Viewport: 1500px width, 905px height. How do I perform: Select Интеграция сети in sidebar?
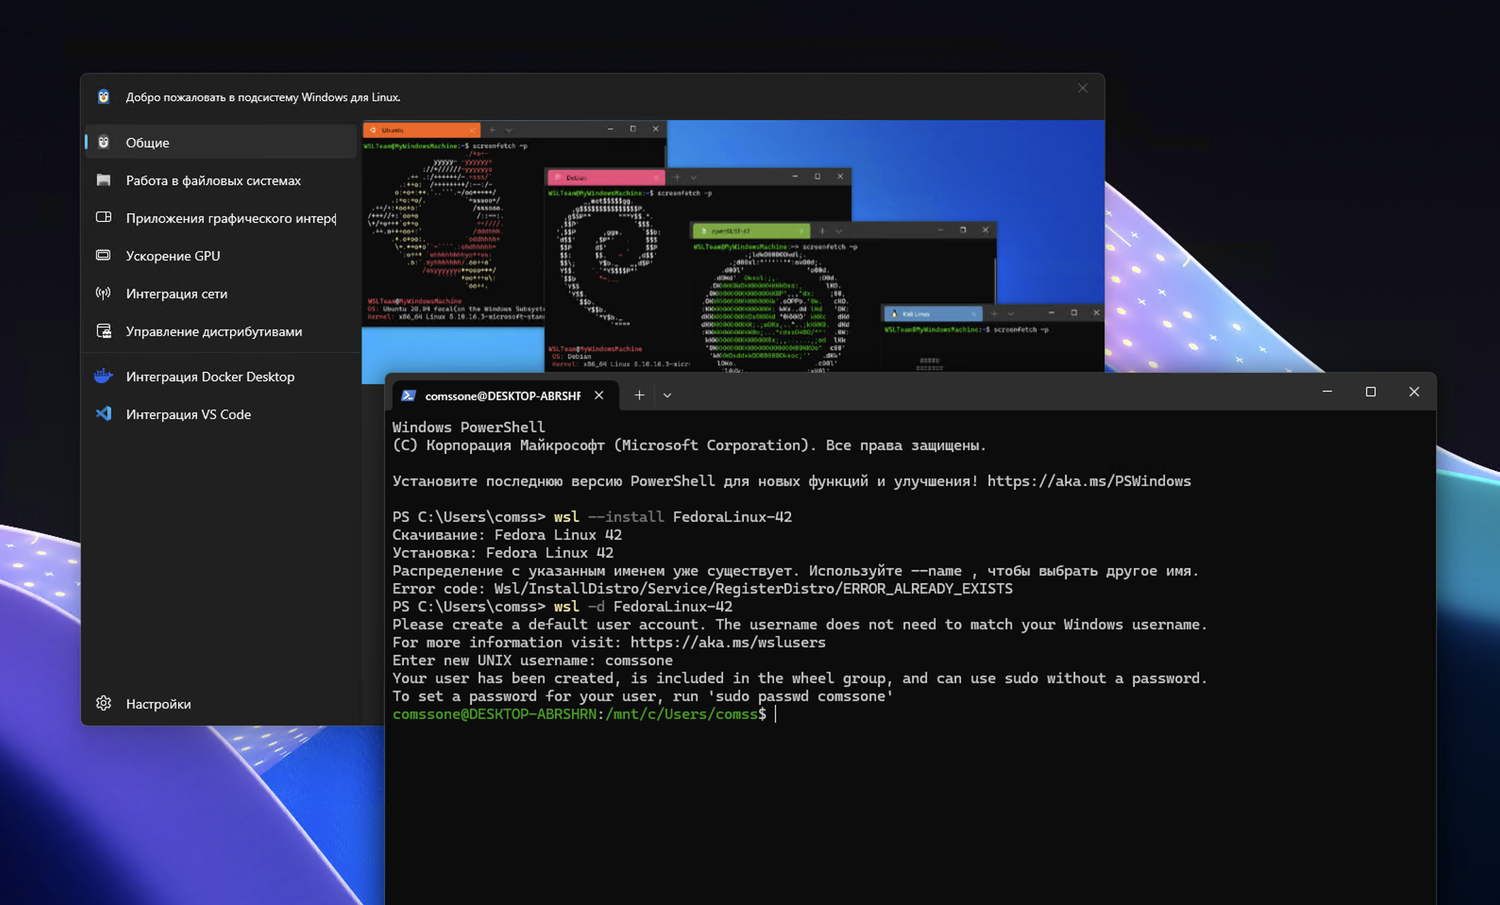[221, 294]
